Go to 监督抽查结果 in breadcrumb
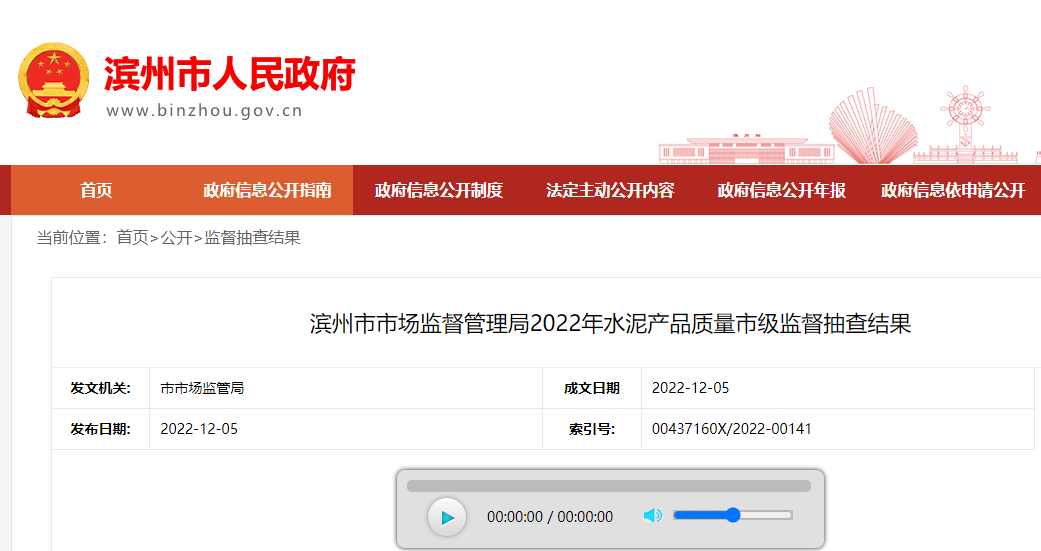 click(252, 238)
